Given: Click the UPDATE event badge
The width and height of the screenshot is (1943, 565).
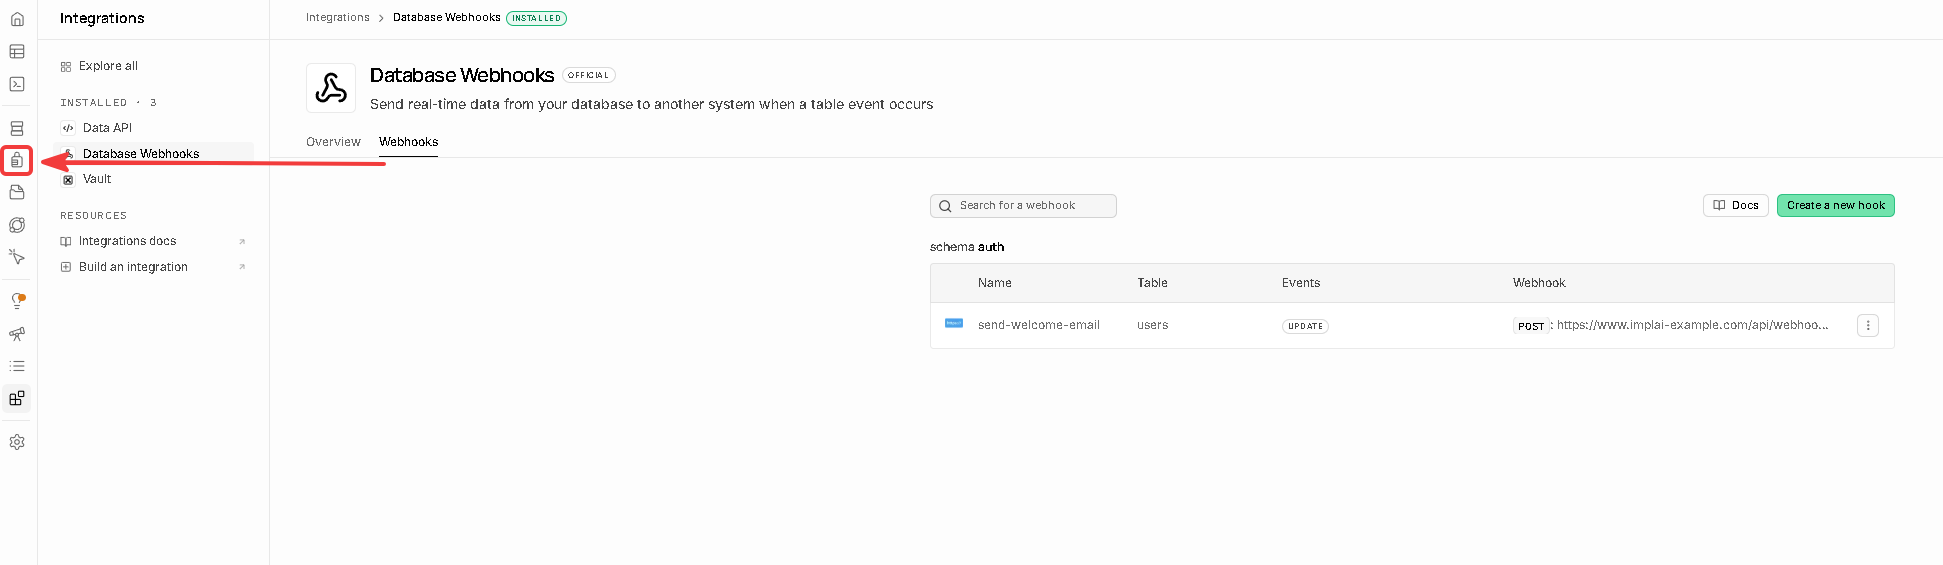Looking at the screenshot, I should pyautogui.click(x=1305, y=326).
